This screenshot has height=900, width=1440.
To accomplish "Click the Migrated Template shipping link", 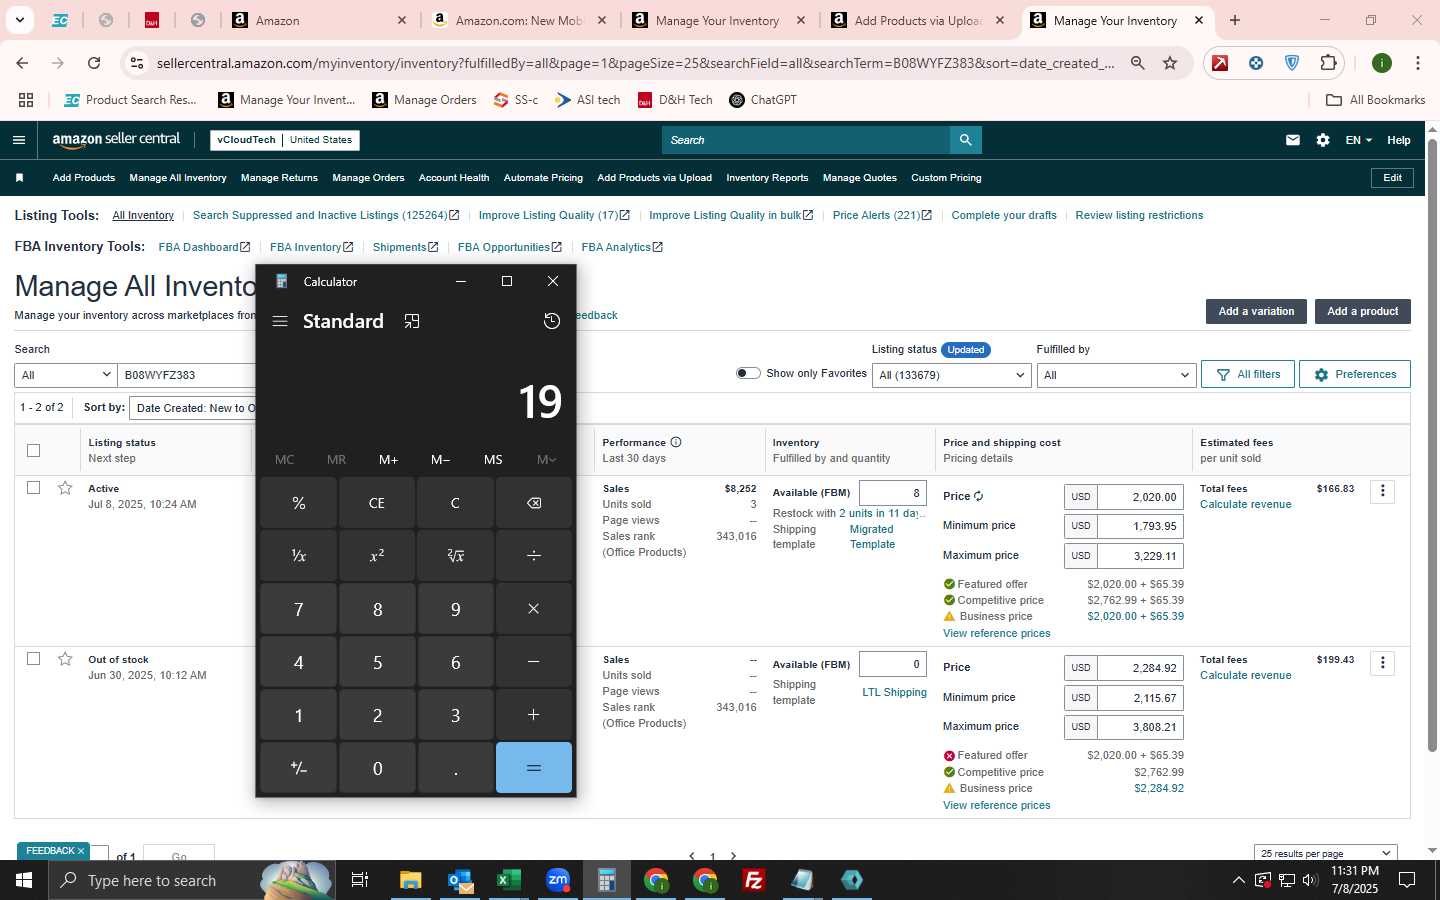I will (x=872, y=537).
